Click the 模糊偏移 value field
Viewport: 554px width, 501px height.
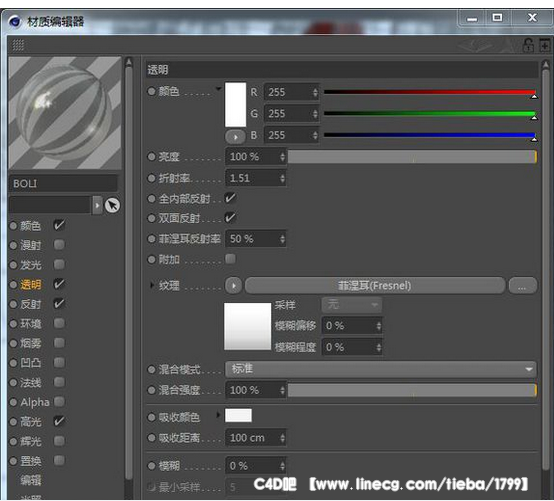pyautogui.click(x=352, y=325)
